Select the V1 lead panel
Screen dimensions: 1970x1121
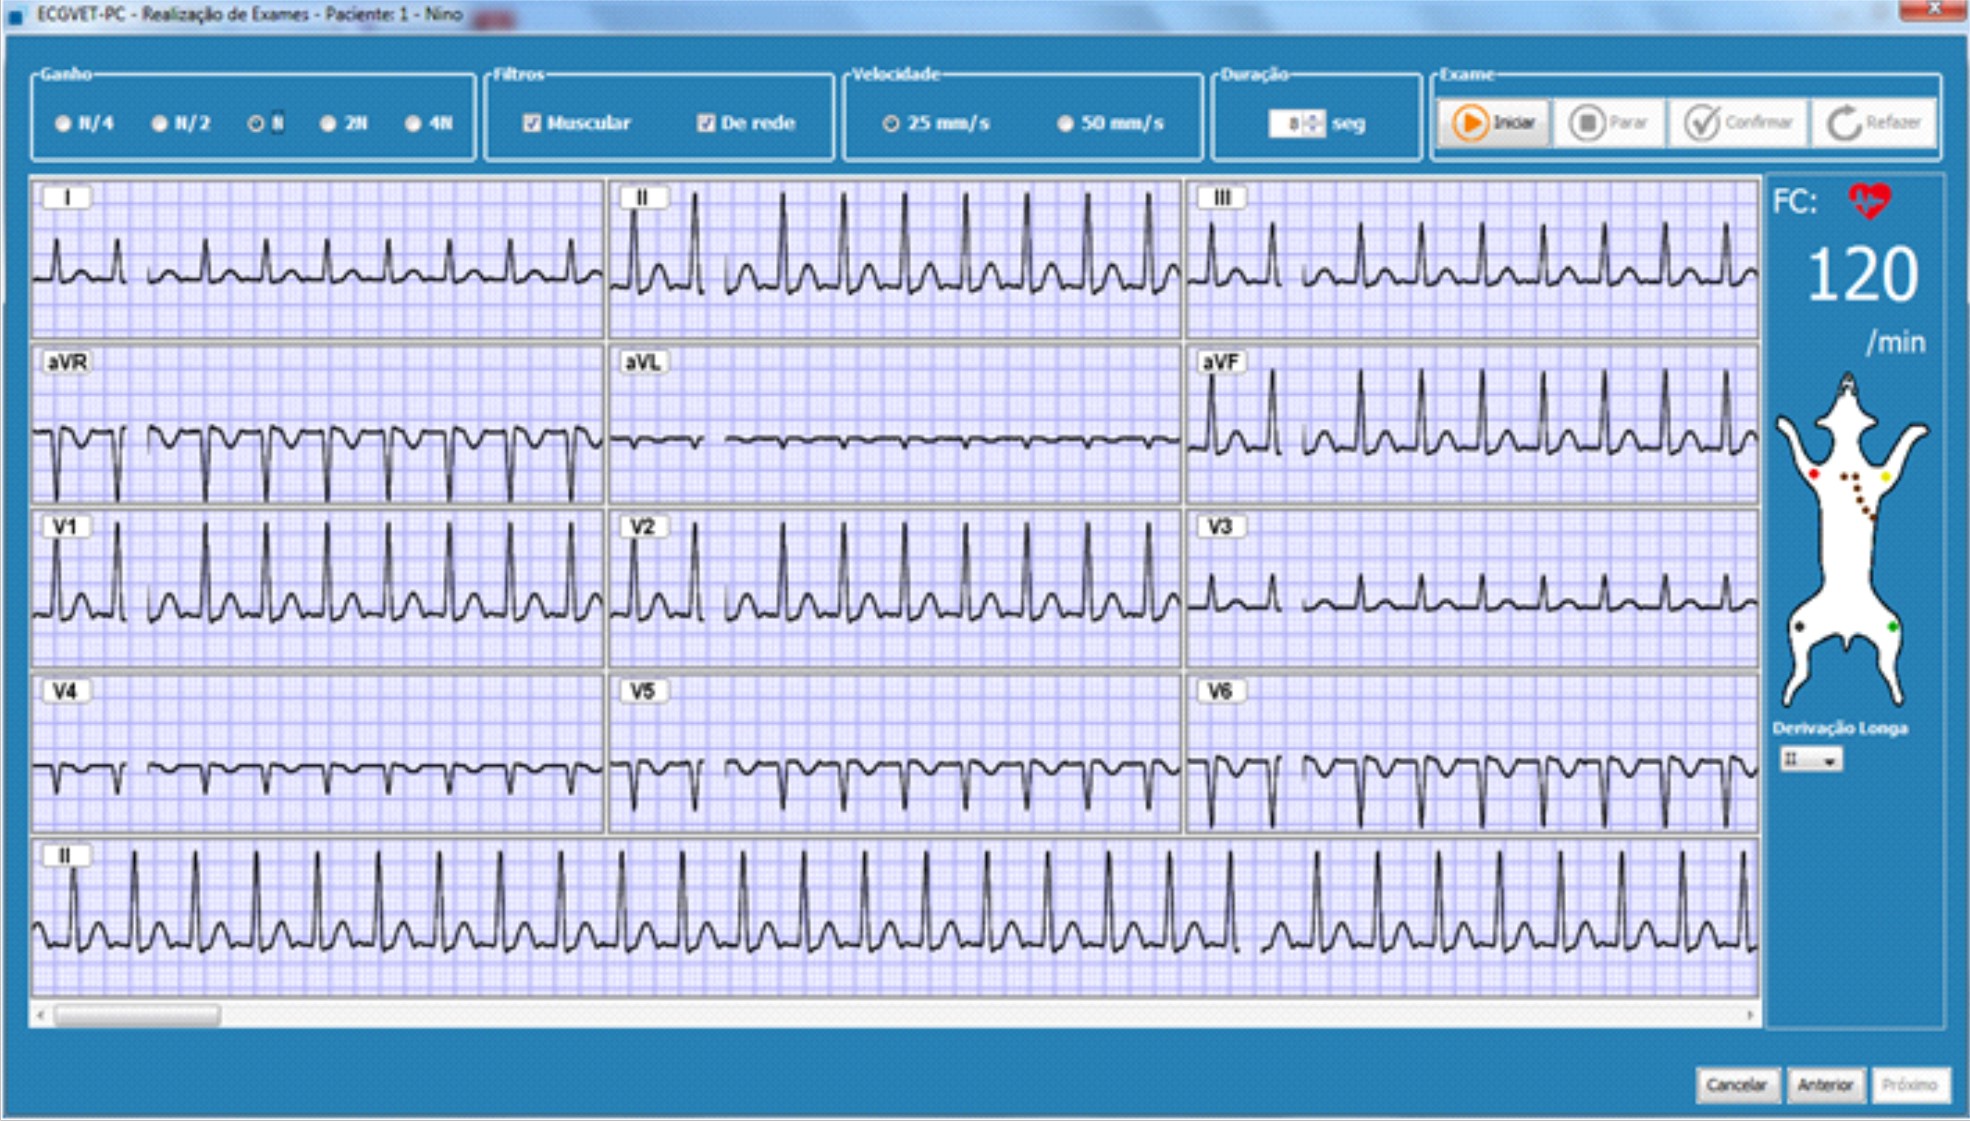[317, 588]
